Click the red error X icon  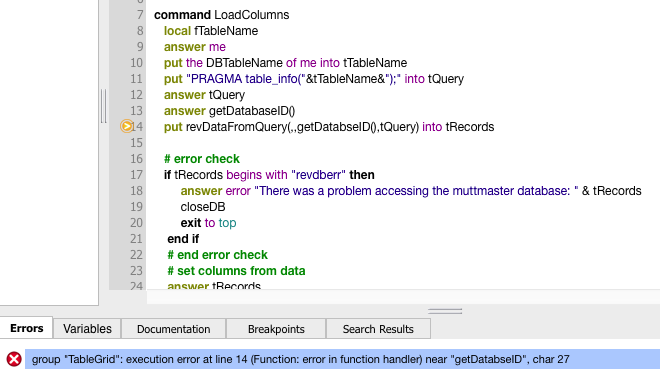pos(14,359)
